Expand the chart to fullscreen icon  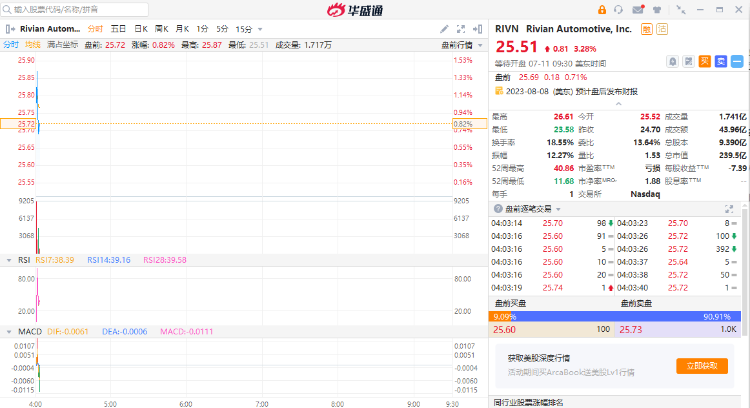(461, 29)
